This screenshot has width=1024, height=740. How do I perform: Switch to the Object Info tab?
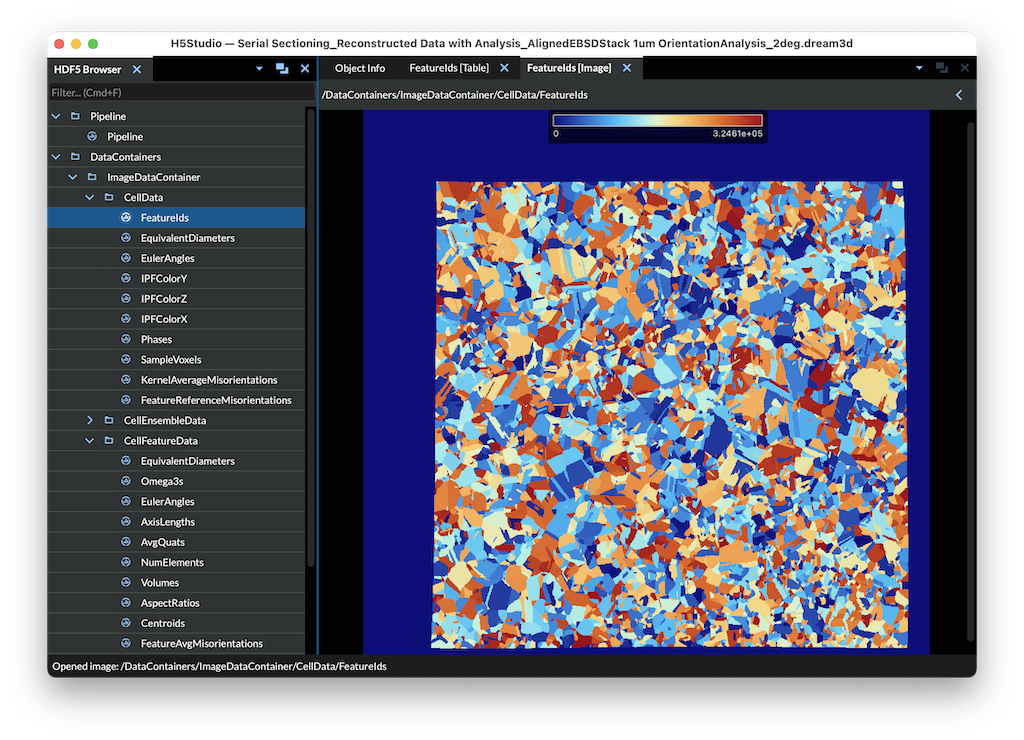(359, 68)
